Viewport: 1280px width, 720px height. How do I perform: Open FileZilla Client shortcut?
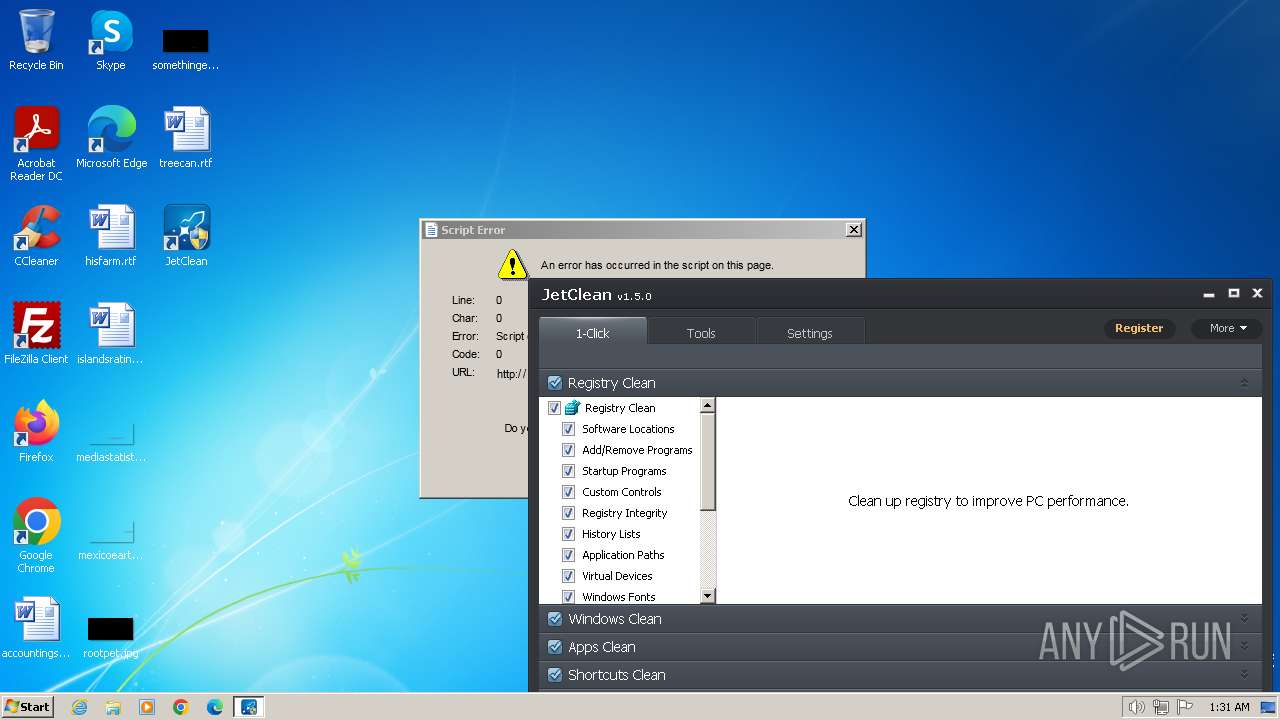tap(36, 334)
